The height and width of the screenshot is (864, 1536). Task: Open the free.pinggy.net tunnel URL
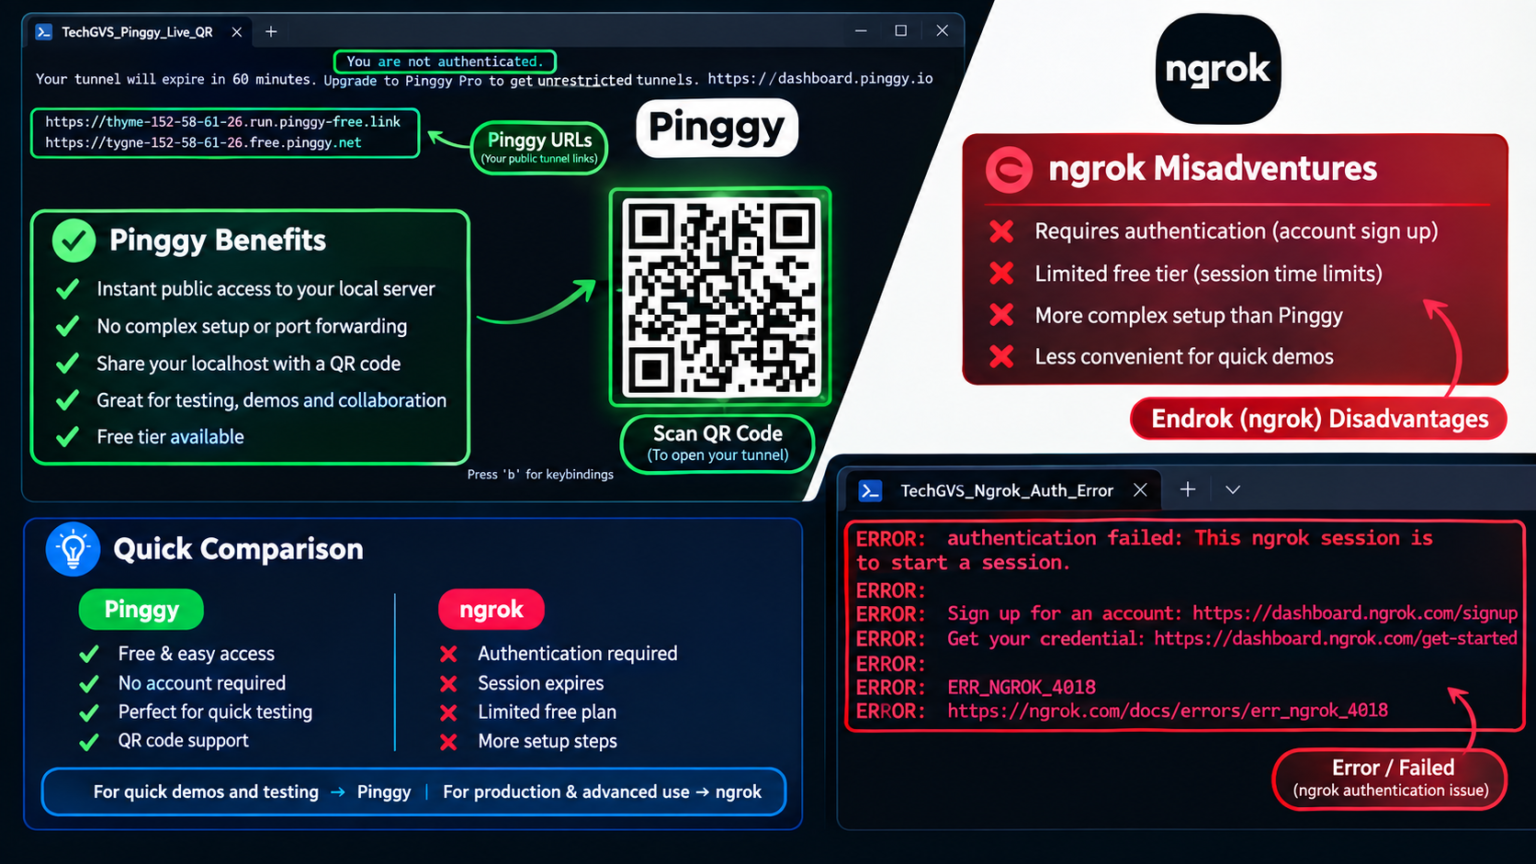pos(203,143)
